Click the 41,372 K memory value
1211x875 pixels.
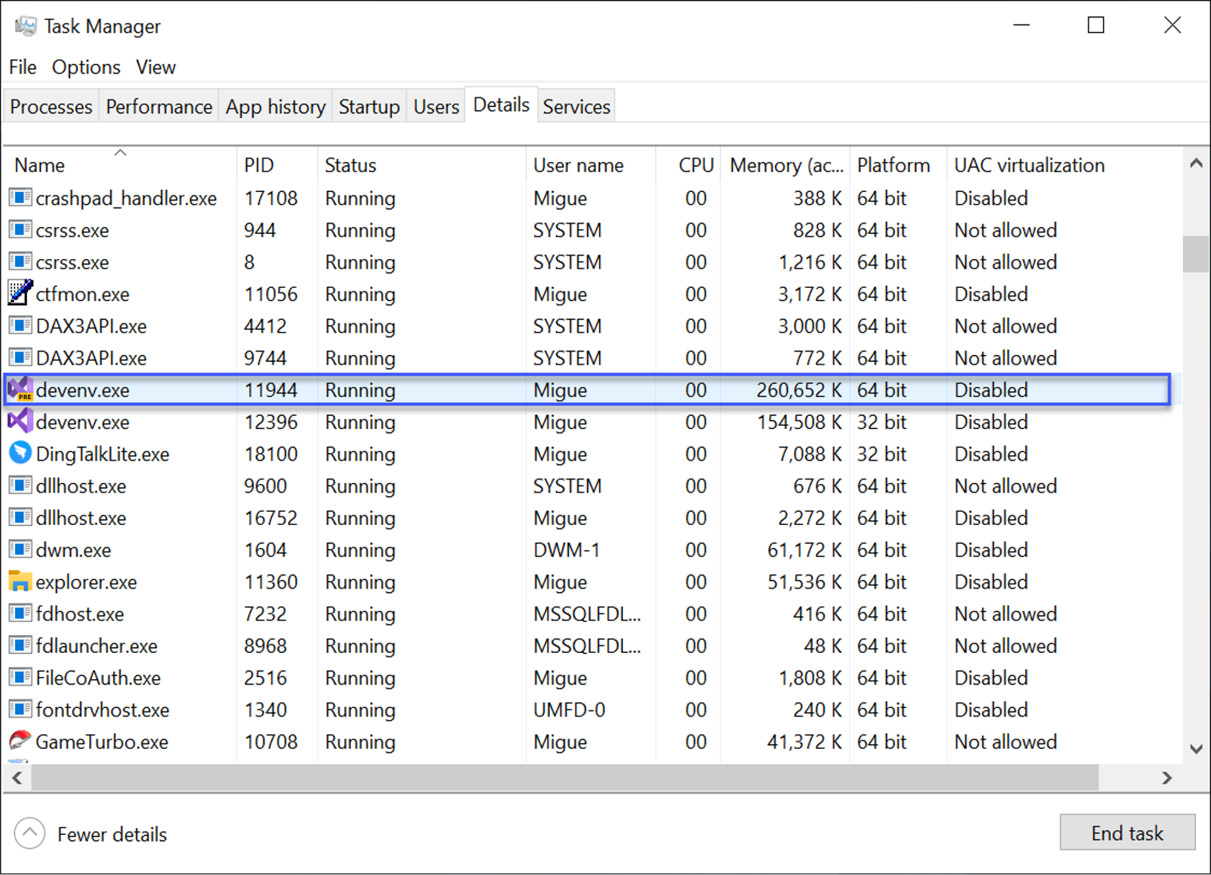(x=805, y=742)
